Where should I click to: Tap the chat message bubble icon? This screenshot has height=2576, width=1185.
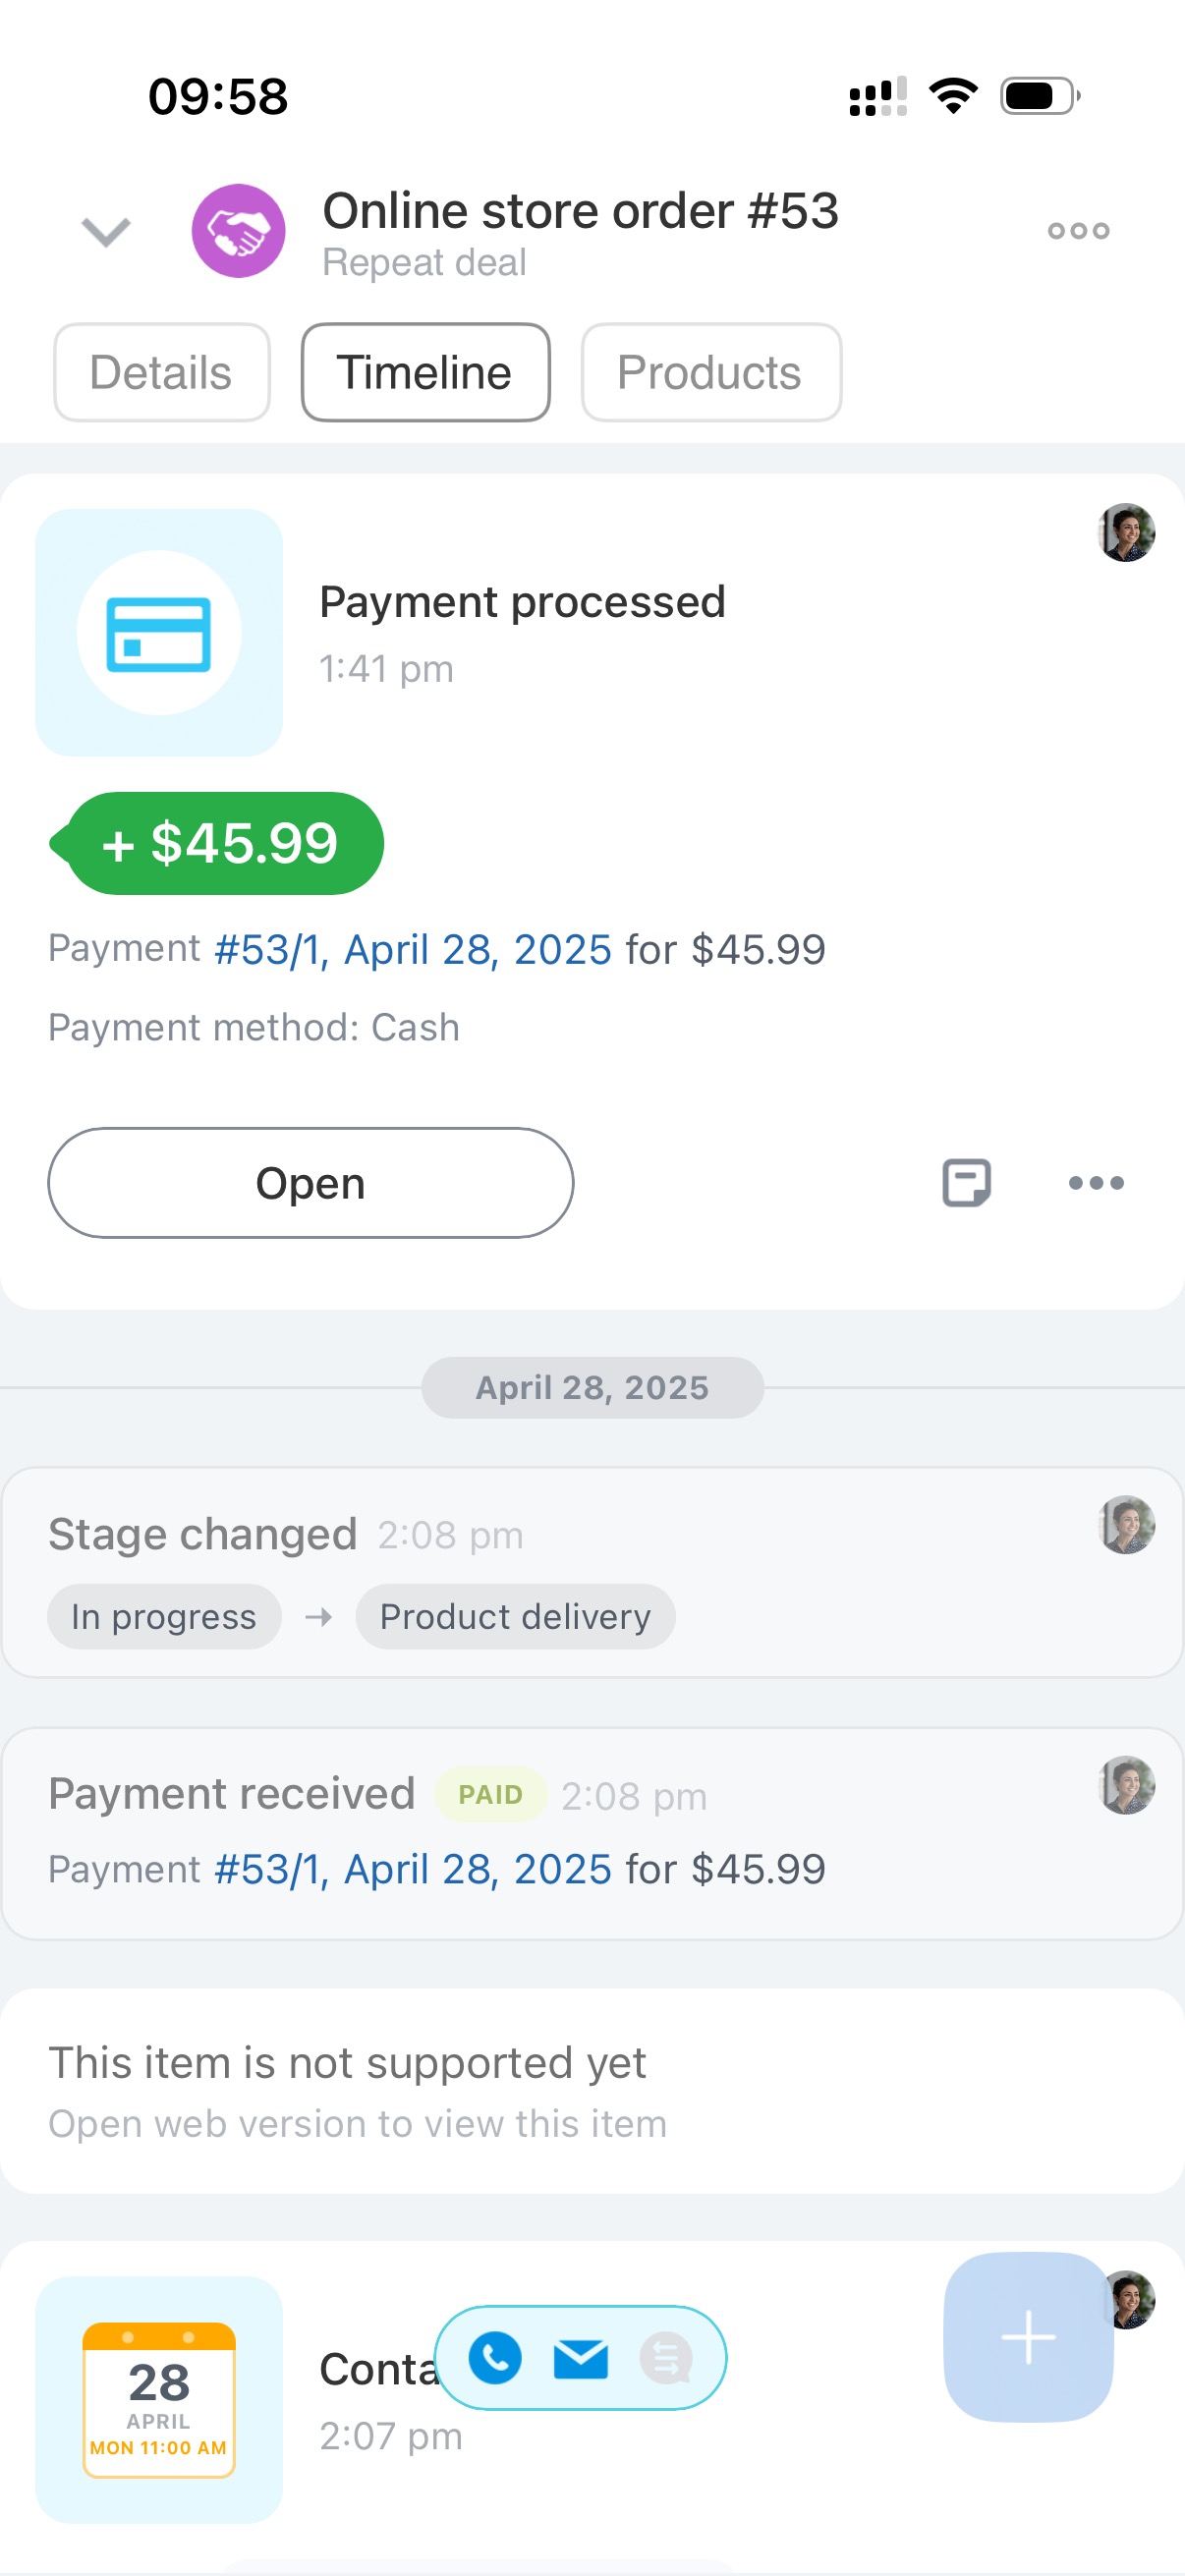666,2358
